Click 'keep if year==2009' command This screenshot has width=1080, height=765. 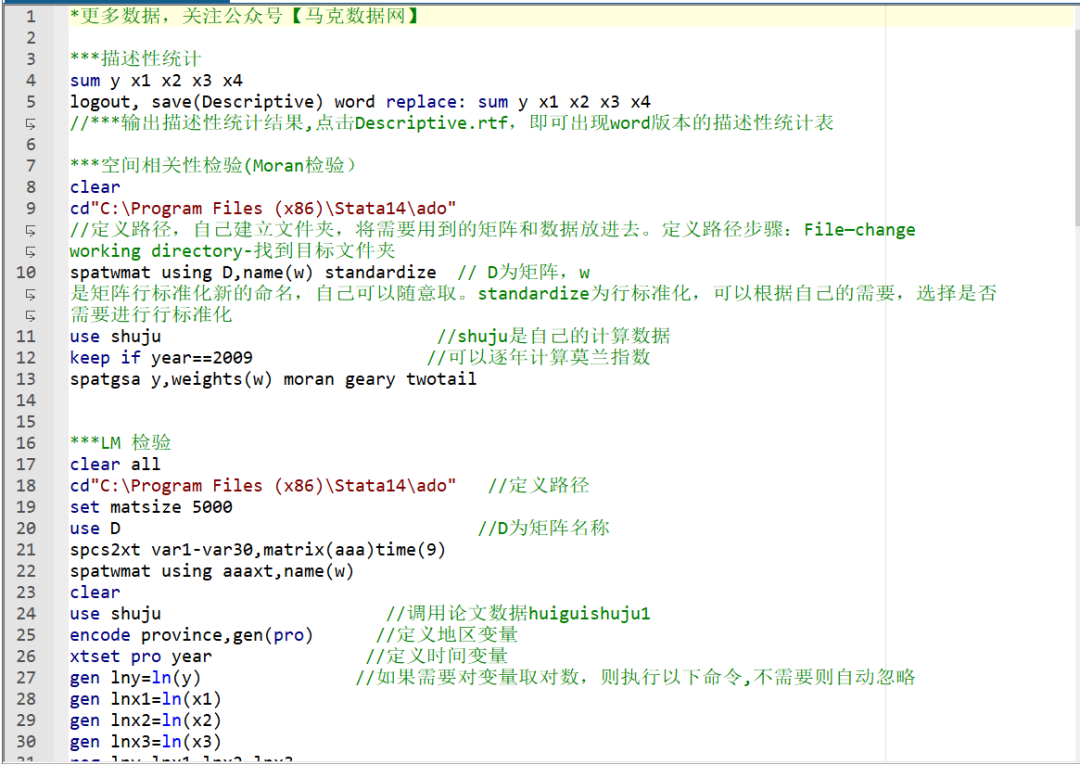(x=161, y=358)
